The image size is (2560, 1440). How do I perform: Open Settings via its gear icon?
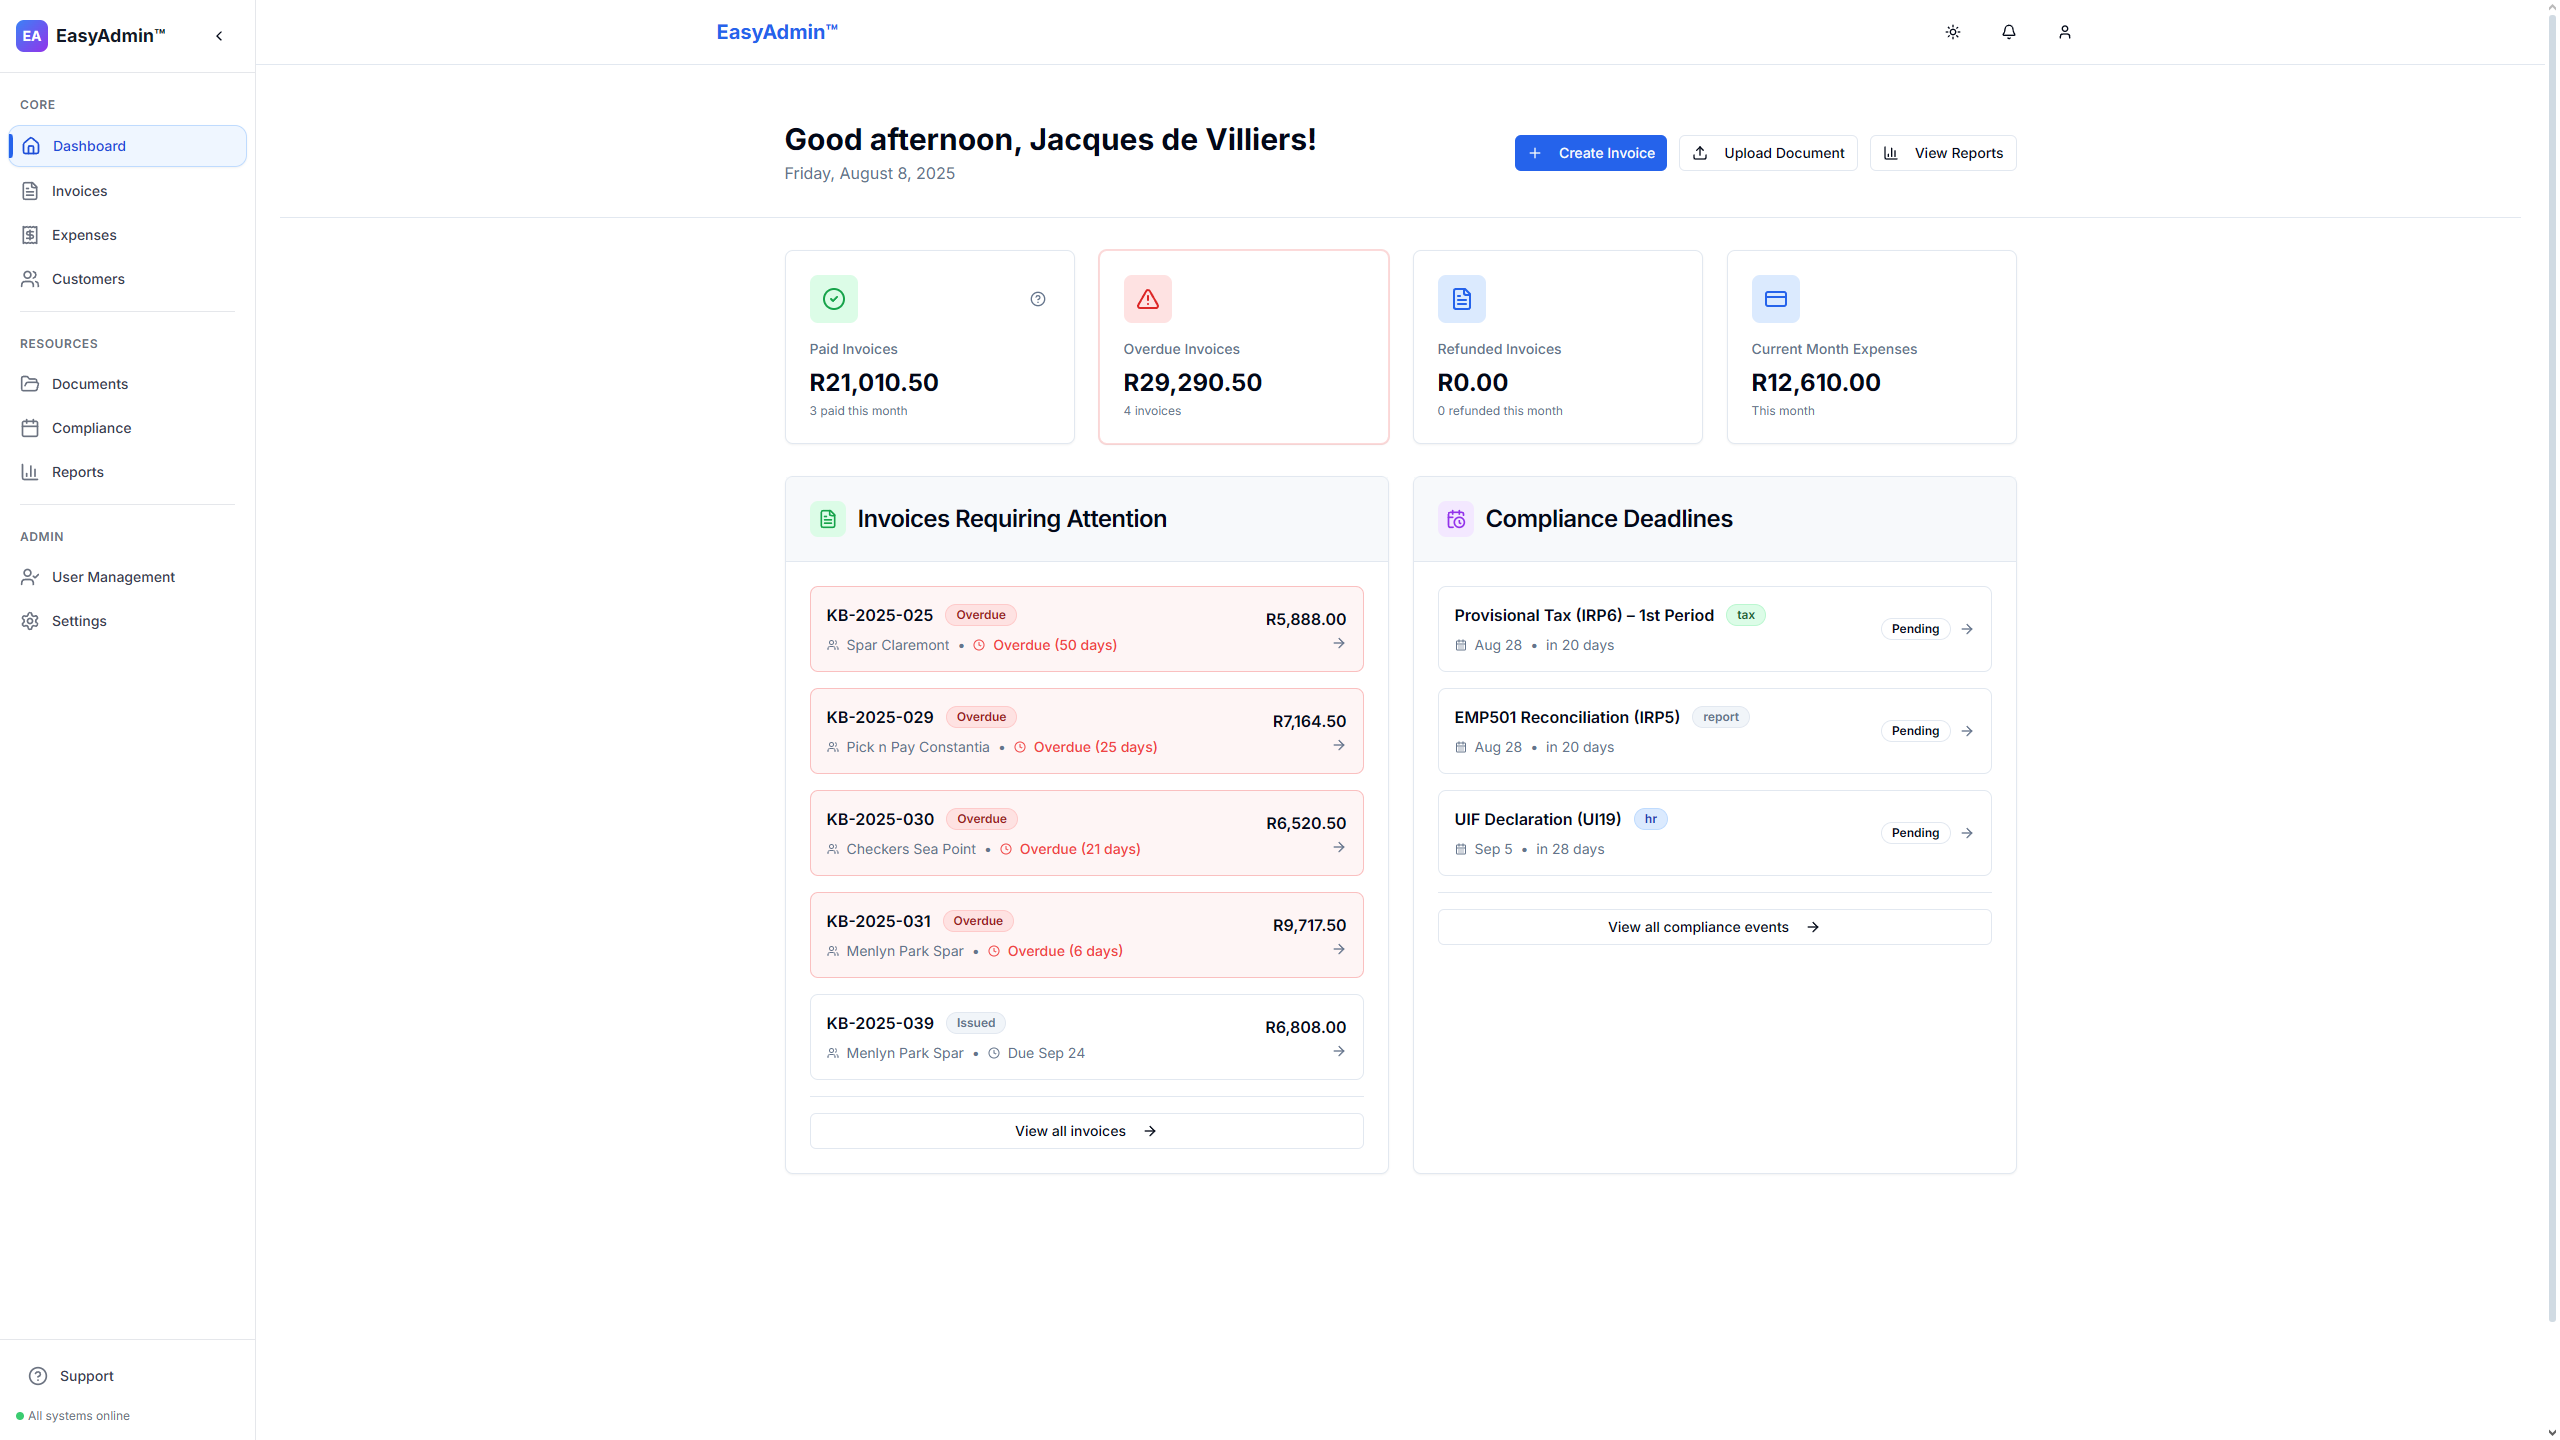click(31, 621)
